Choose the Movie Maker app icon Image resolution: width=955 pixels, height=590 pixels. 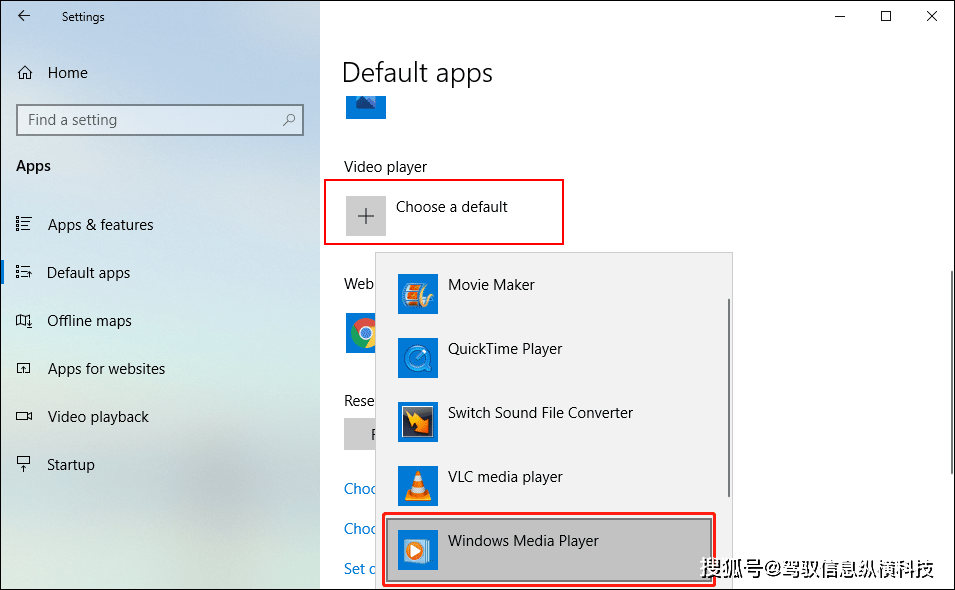point(418,294)
